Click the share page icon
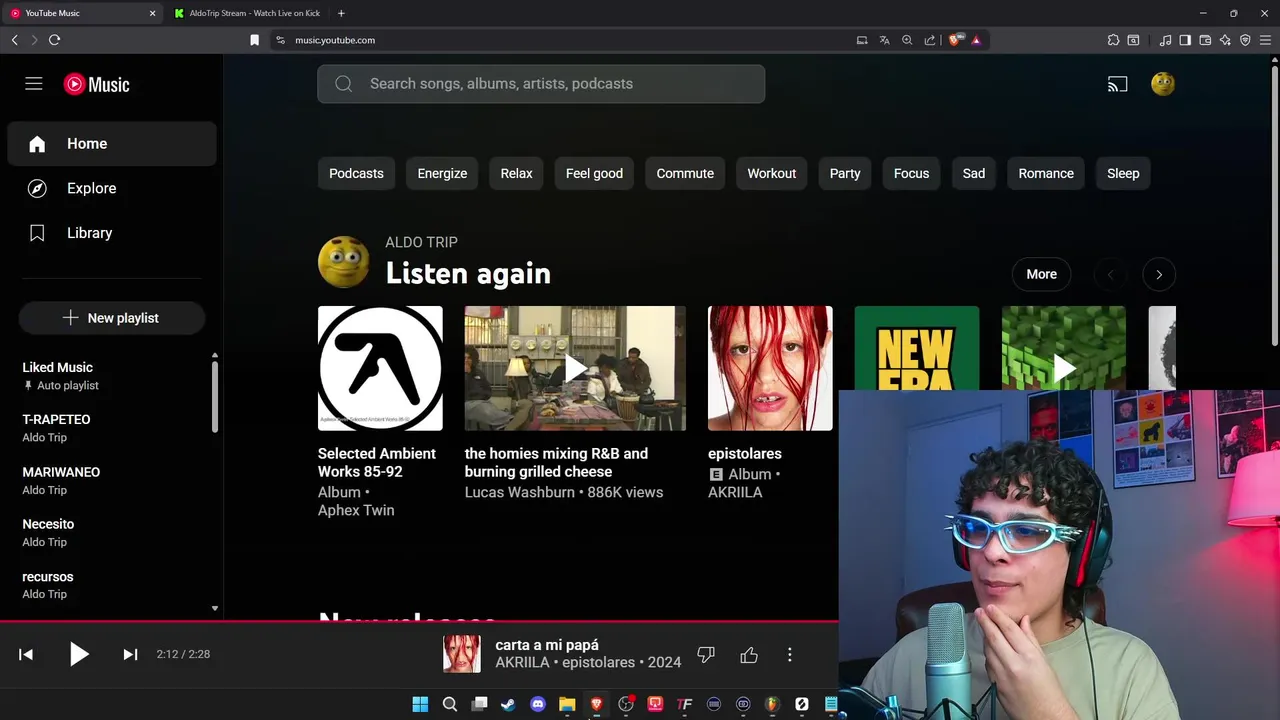The height and width of the screenshot is (720, 1280). pos(930,40)
